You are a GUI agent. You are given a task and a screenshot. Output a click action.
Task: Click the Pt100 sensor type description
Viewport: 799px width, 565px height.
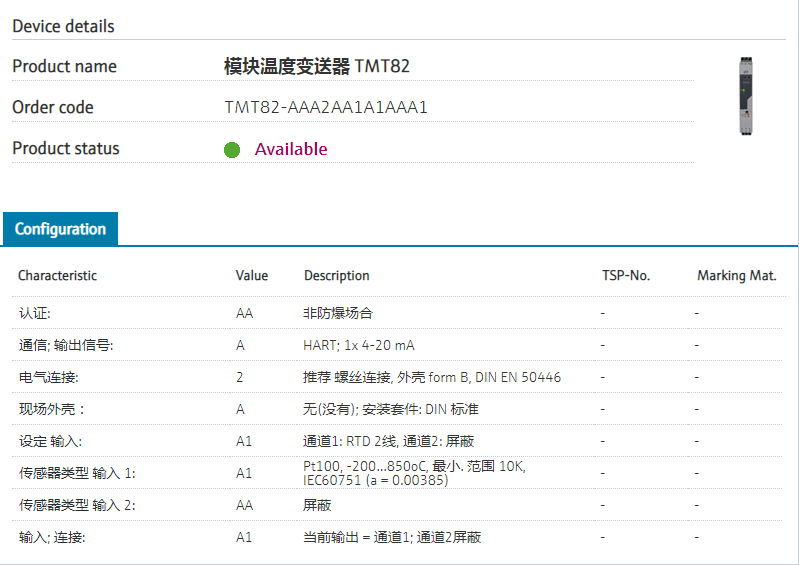coord(414,473)
